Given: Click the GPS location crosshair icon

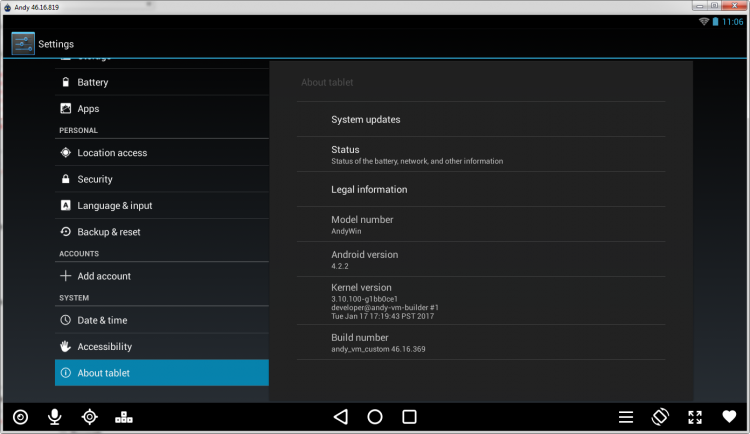Looking at the screenshot, I should click(x=89, y=417).
